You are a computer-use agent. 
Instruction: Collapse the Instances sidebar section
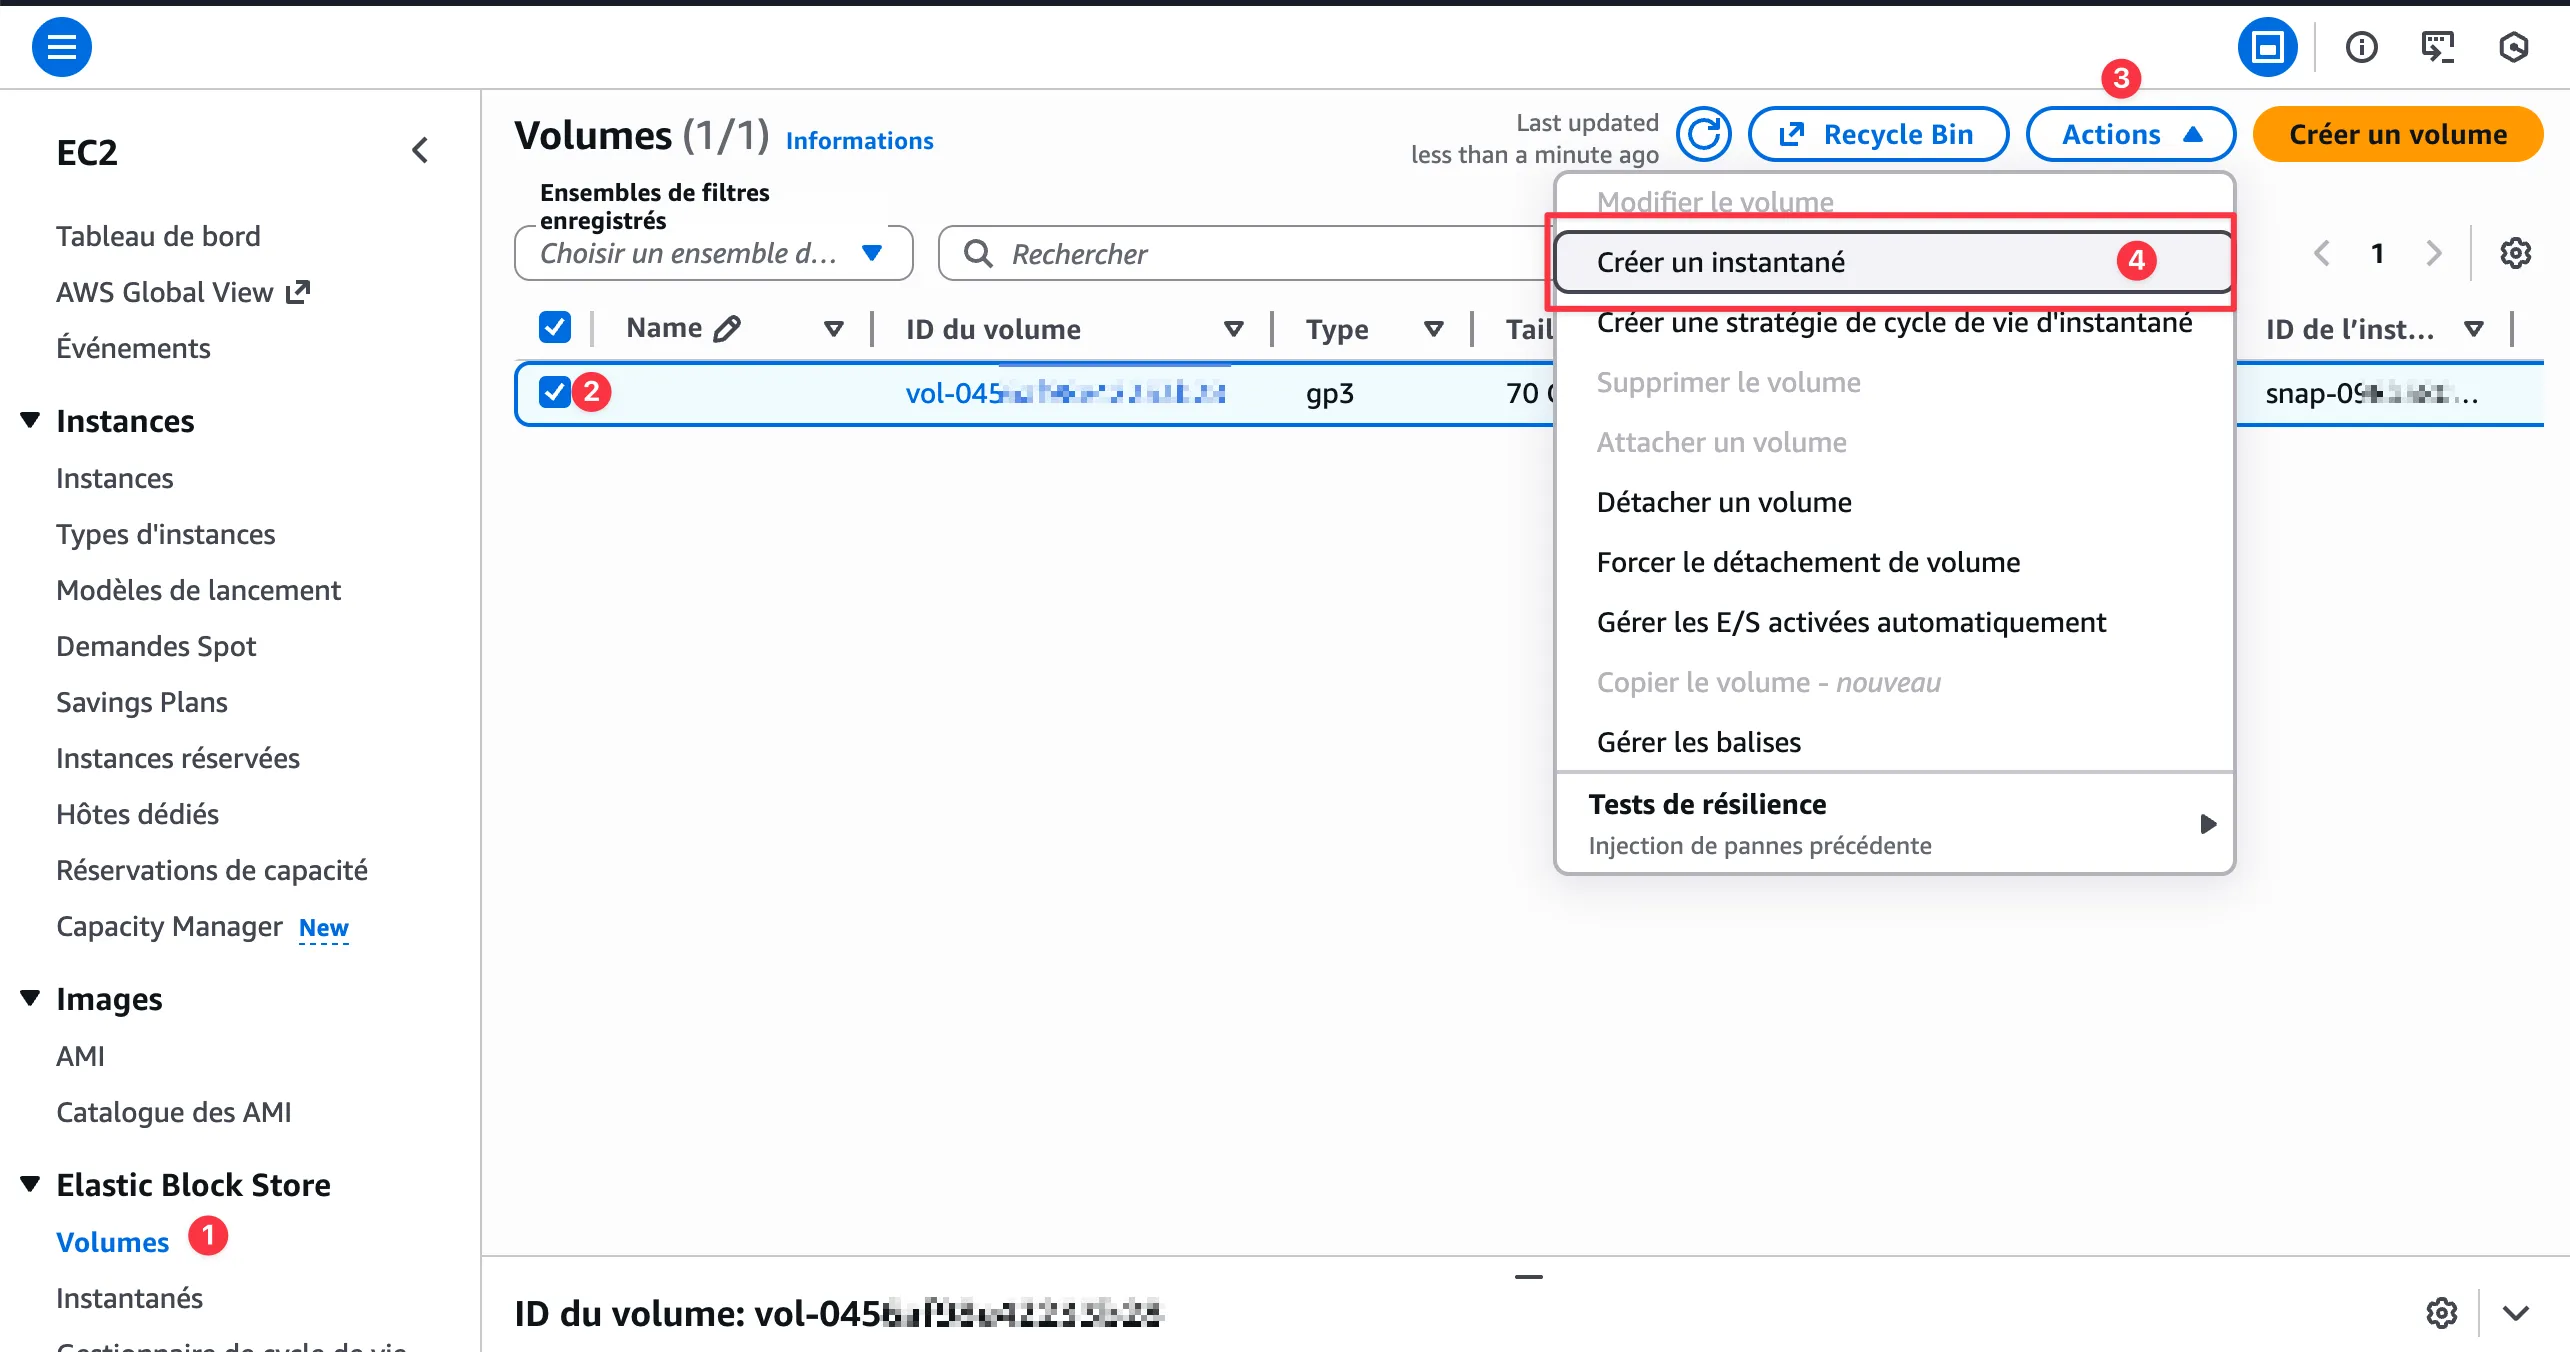[x=30, y=421]
